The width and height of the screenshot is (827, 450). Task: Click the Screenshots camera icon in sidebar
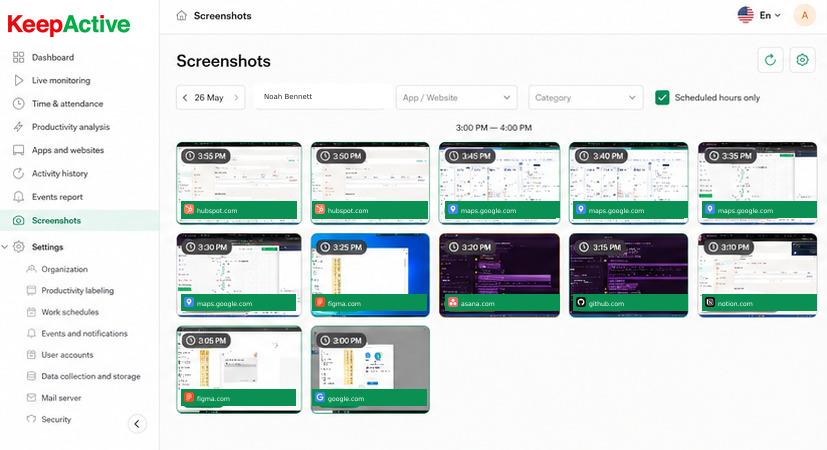pyautogui.click(x=18, y=221)
